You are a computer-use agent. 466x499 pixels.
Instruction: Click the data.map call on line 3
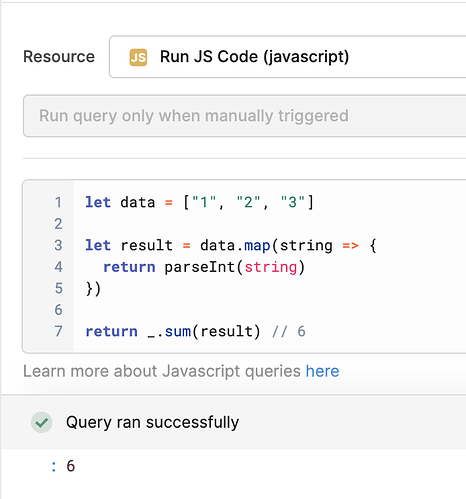tap(235, 246)
